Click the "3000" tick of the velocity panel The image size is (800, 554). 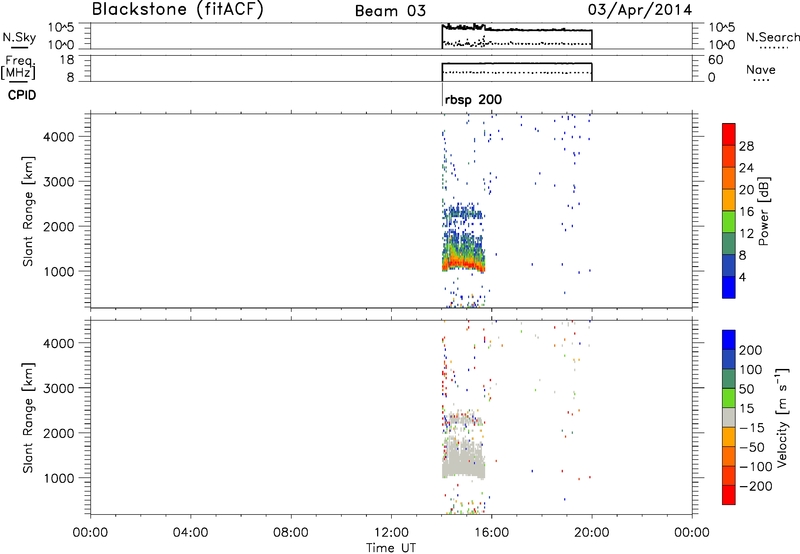[x=59, y=388]
